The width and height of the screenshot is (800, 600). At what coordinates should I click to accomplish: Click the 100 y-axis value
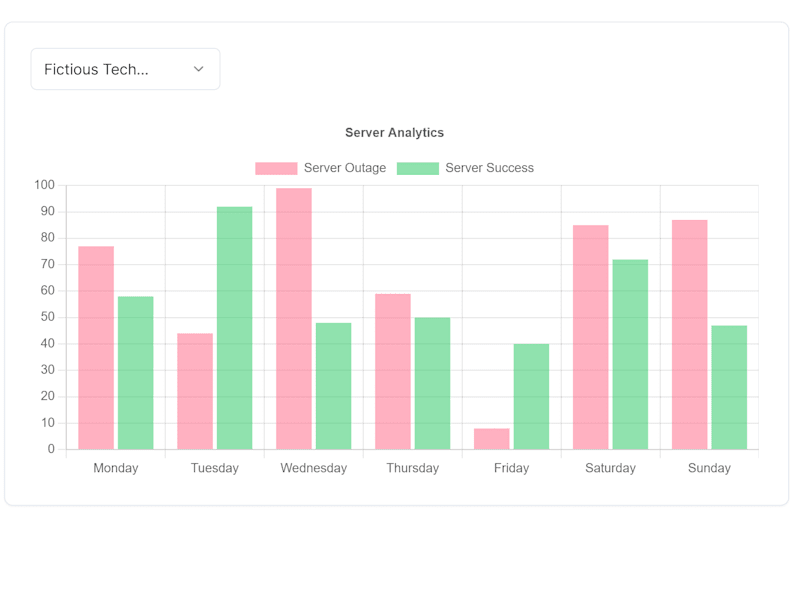[44, 185]
